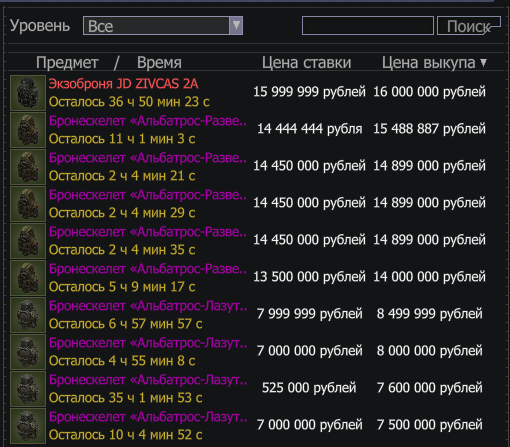The image size is (510, 447).
Task: Focus the search text field
Action: (x=368, y=26)
